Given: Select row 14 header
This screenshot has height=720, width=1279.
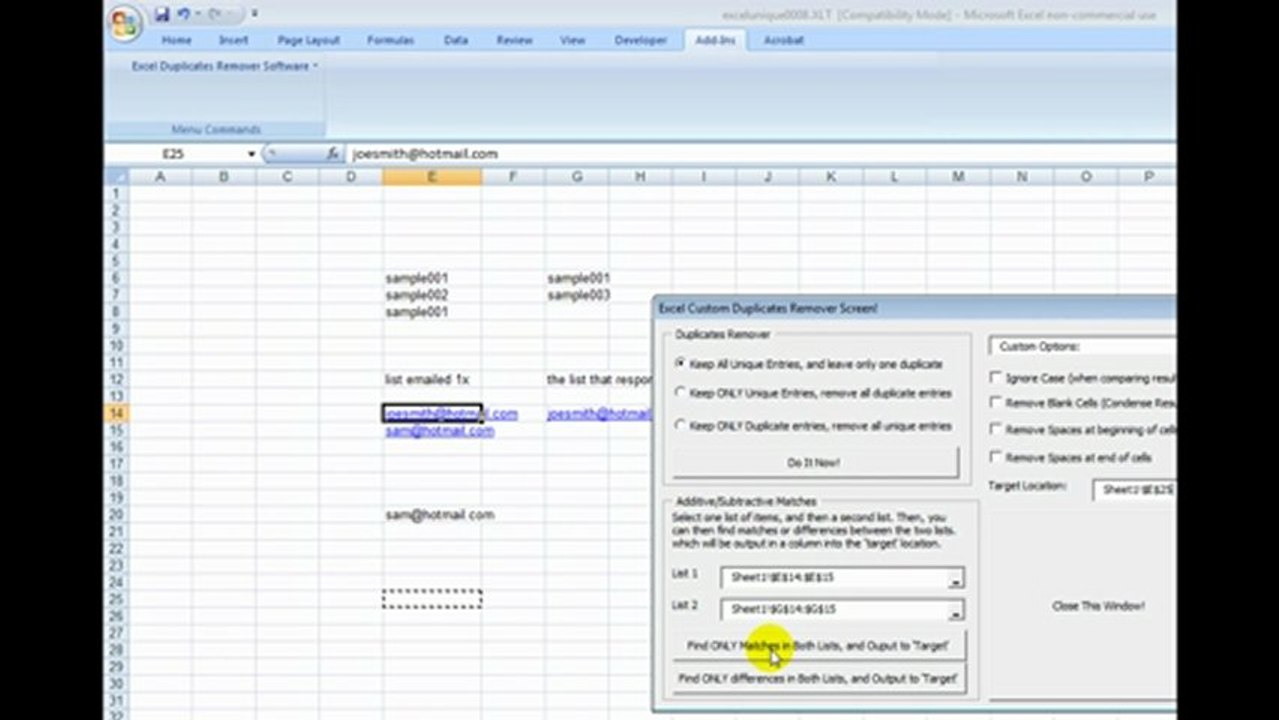Looking at the screenshot, I should [116, 414].
